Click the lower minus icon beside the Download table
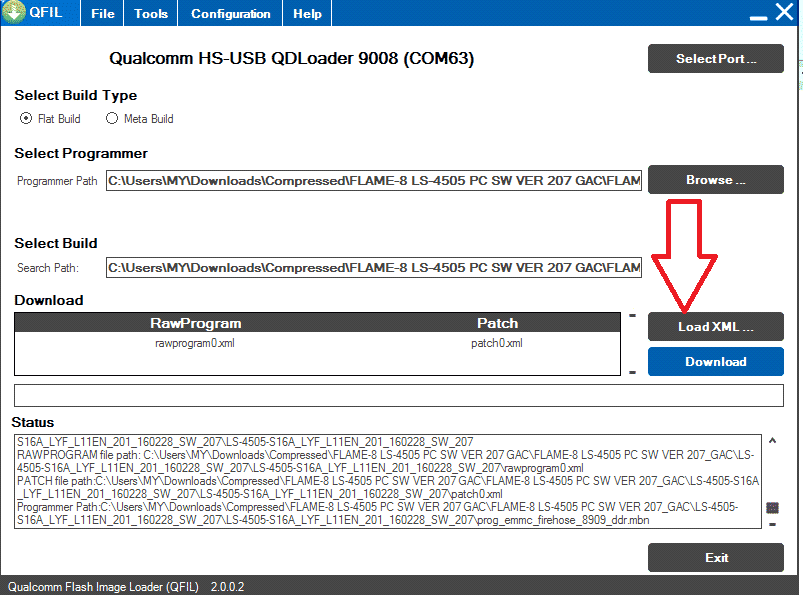This screenshot has width=803, height=595. click(x=632, y=372)
